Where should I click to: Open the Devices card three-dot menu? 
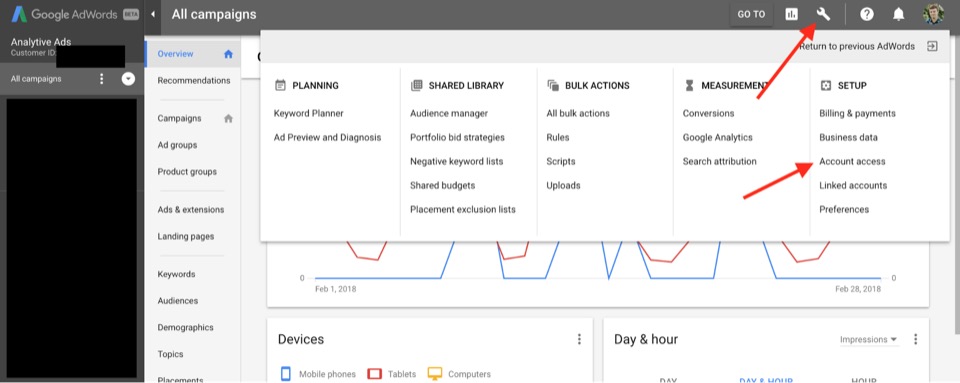(x=579, y=339)
